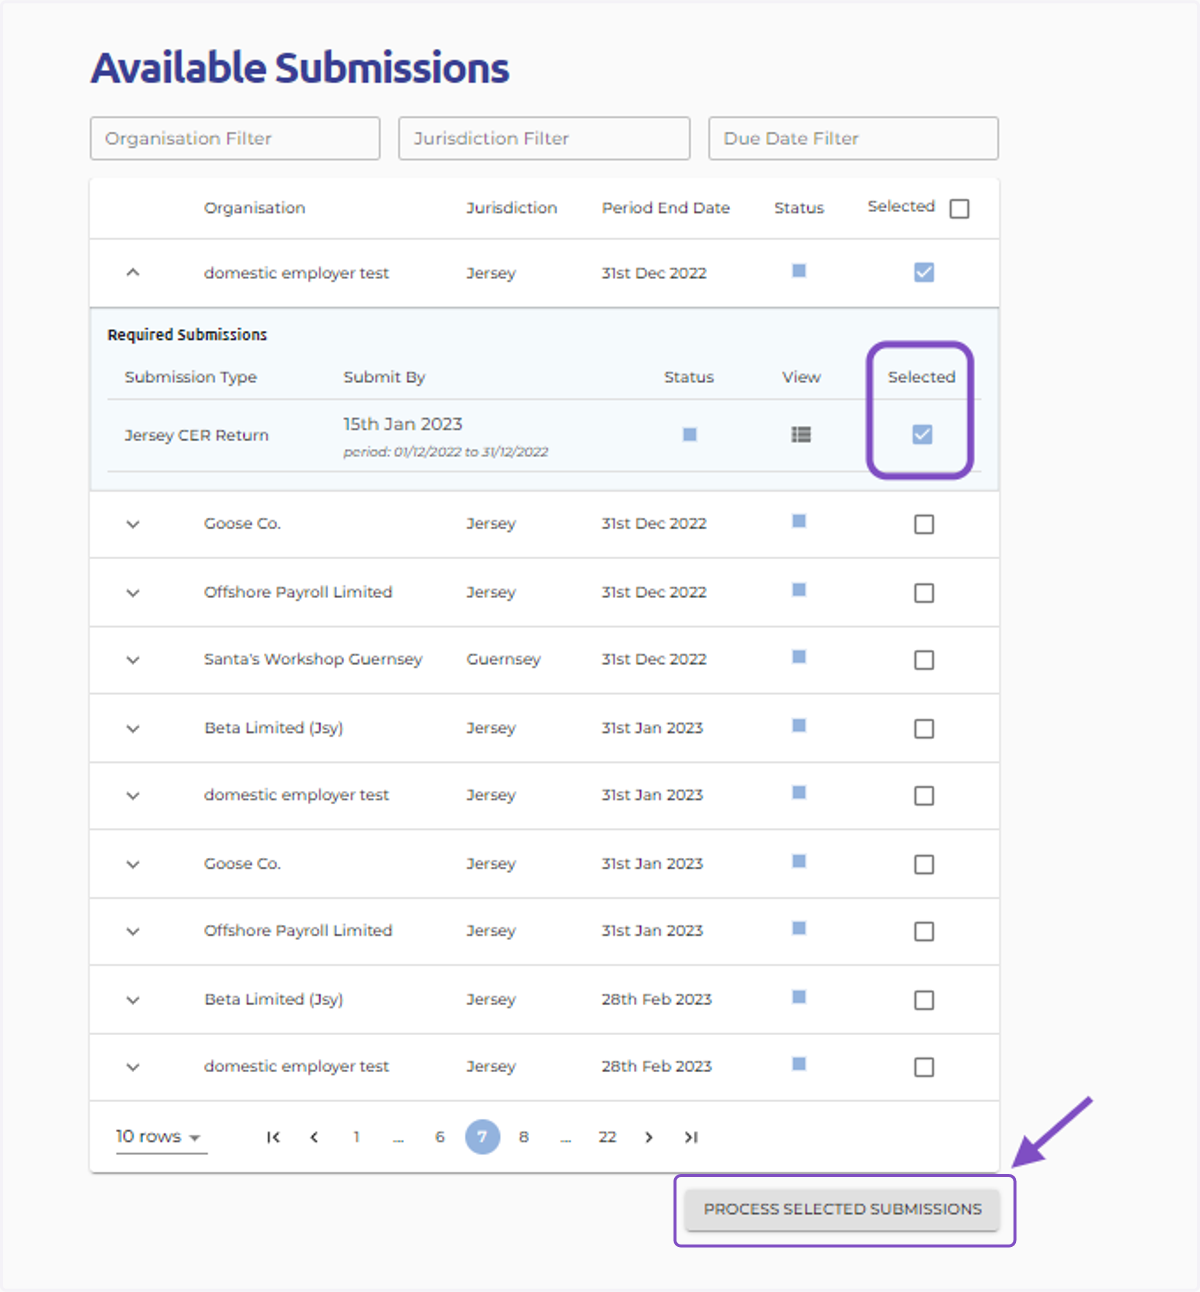This screenshot has height=1292, width=1200.
Task: Click status indicator for Offshore Payroll Limited 31st Dec 2022
Action: click(x=799, y=590)
